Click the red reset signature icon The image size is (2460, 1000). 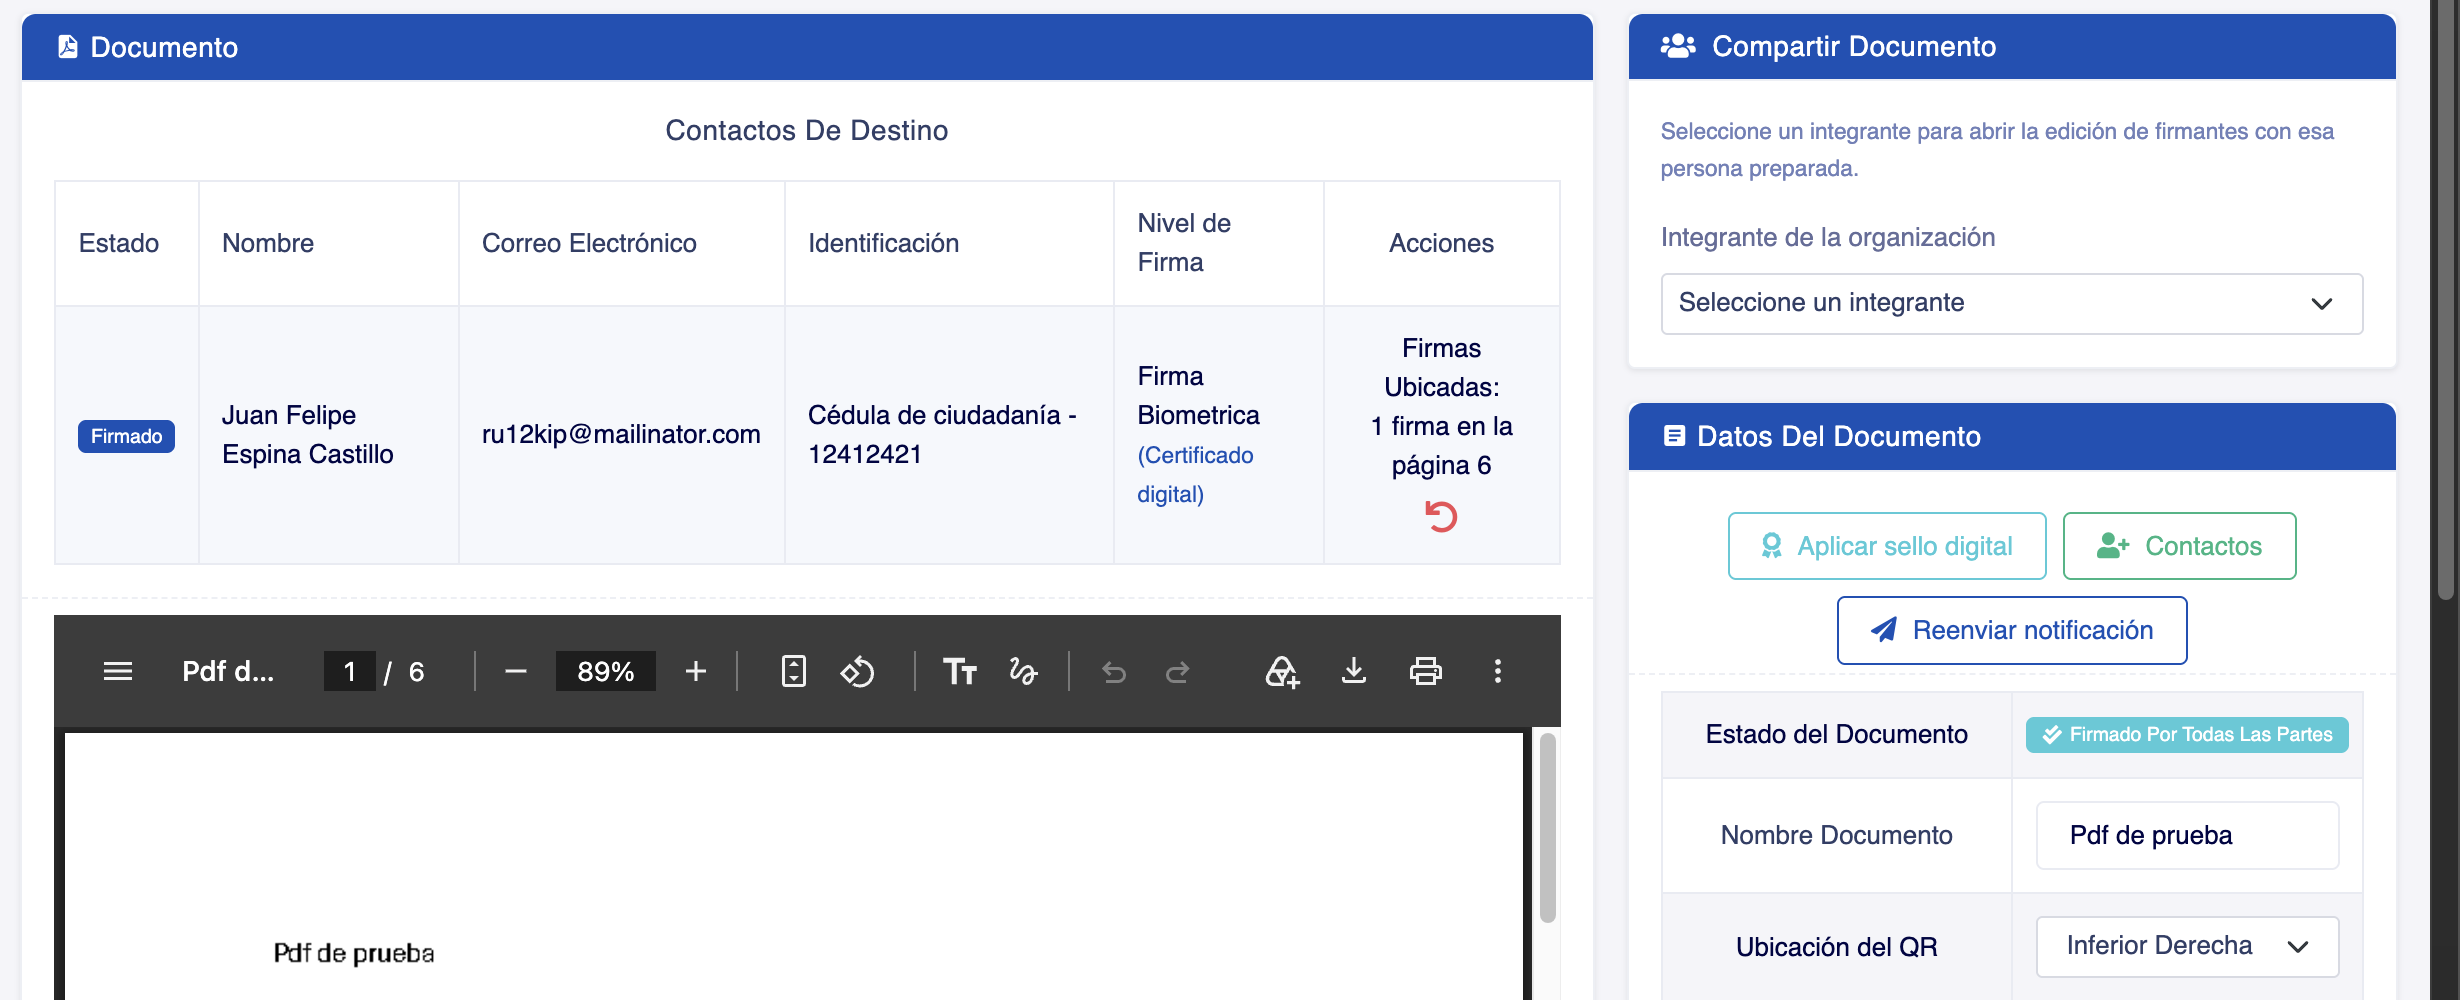(1441, 516)
